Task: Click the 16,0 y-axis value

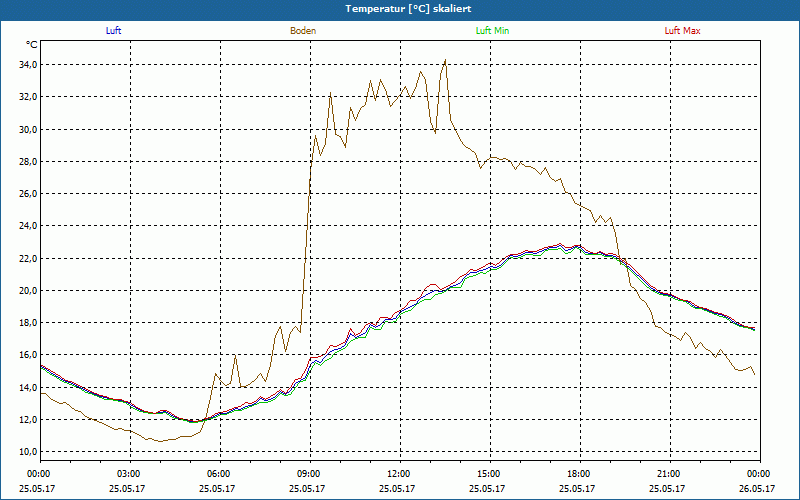Action: coord(28,355)
